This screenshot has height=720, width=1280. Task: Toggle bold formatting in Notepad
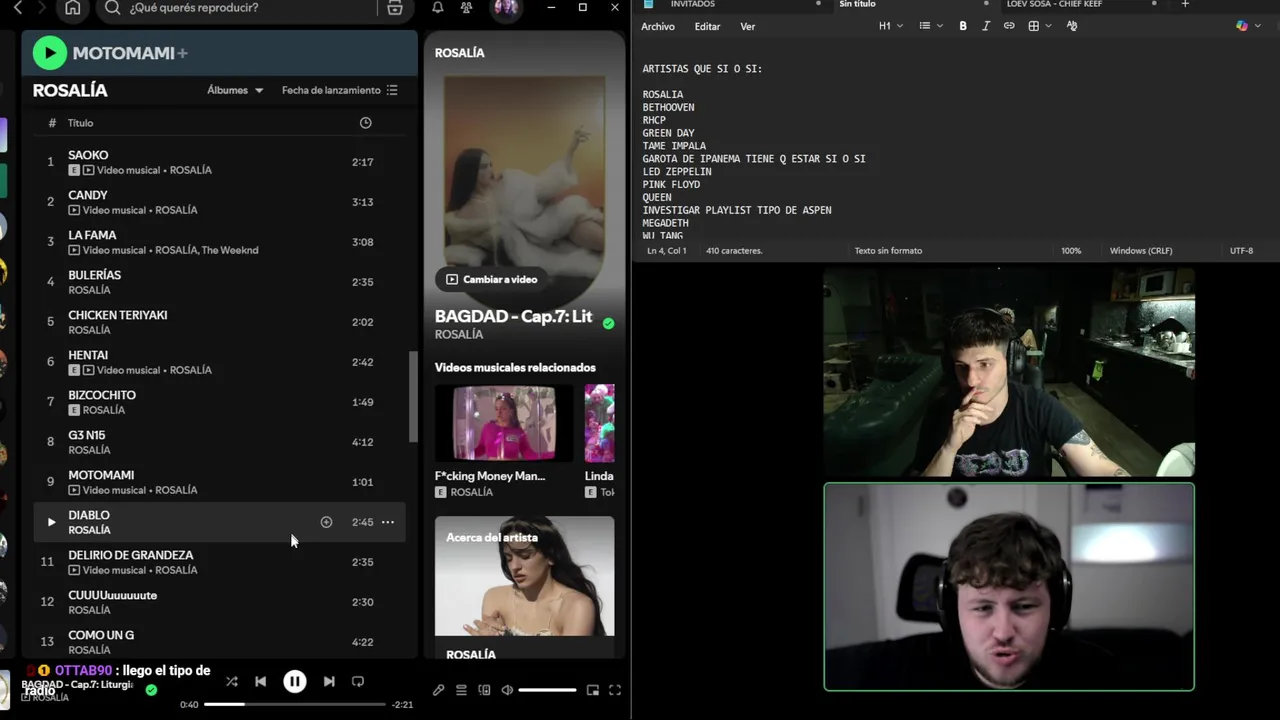coord(963,26)
